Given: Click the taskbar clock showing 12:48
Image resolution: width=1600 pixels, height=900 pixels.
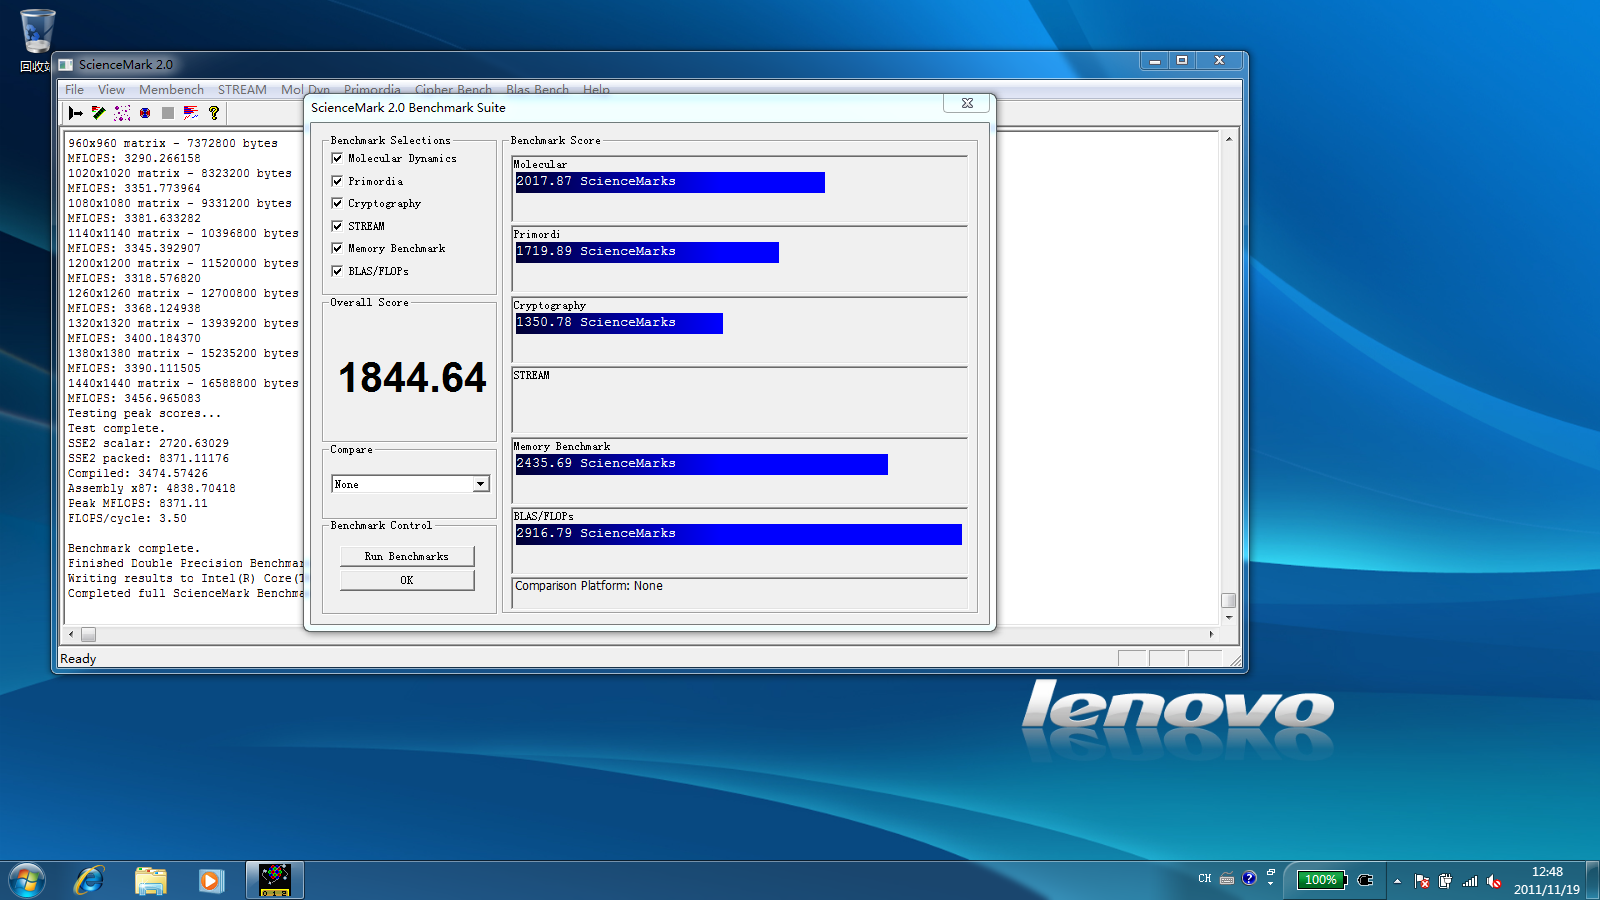Looking at the screenshot, I should (1547, 880).
